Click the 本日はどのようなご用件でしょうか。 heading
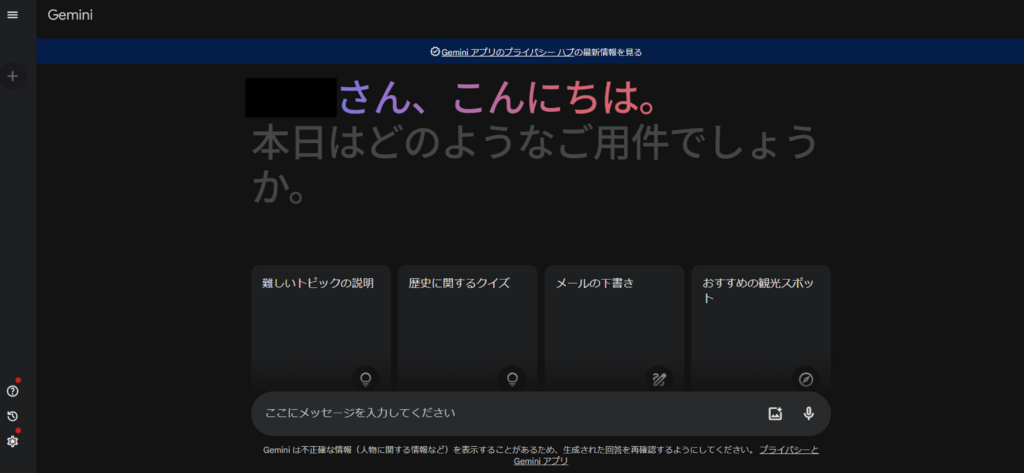This screenshot has width=1024, height=473. (534, 166)
